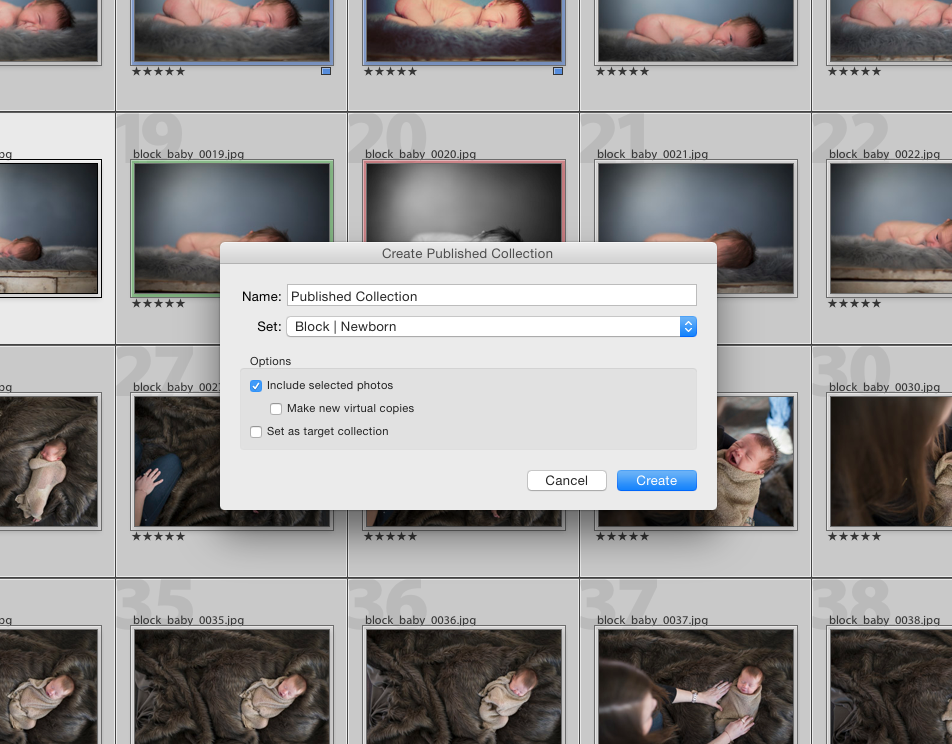
Task: Click the file name block_baby_0038.jpg
Action: coord(884,620)
